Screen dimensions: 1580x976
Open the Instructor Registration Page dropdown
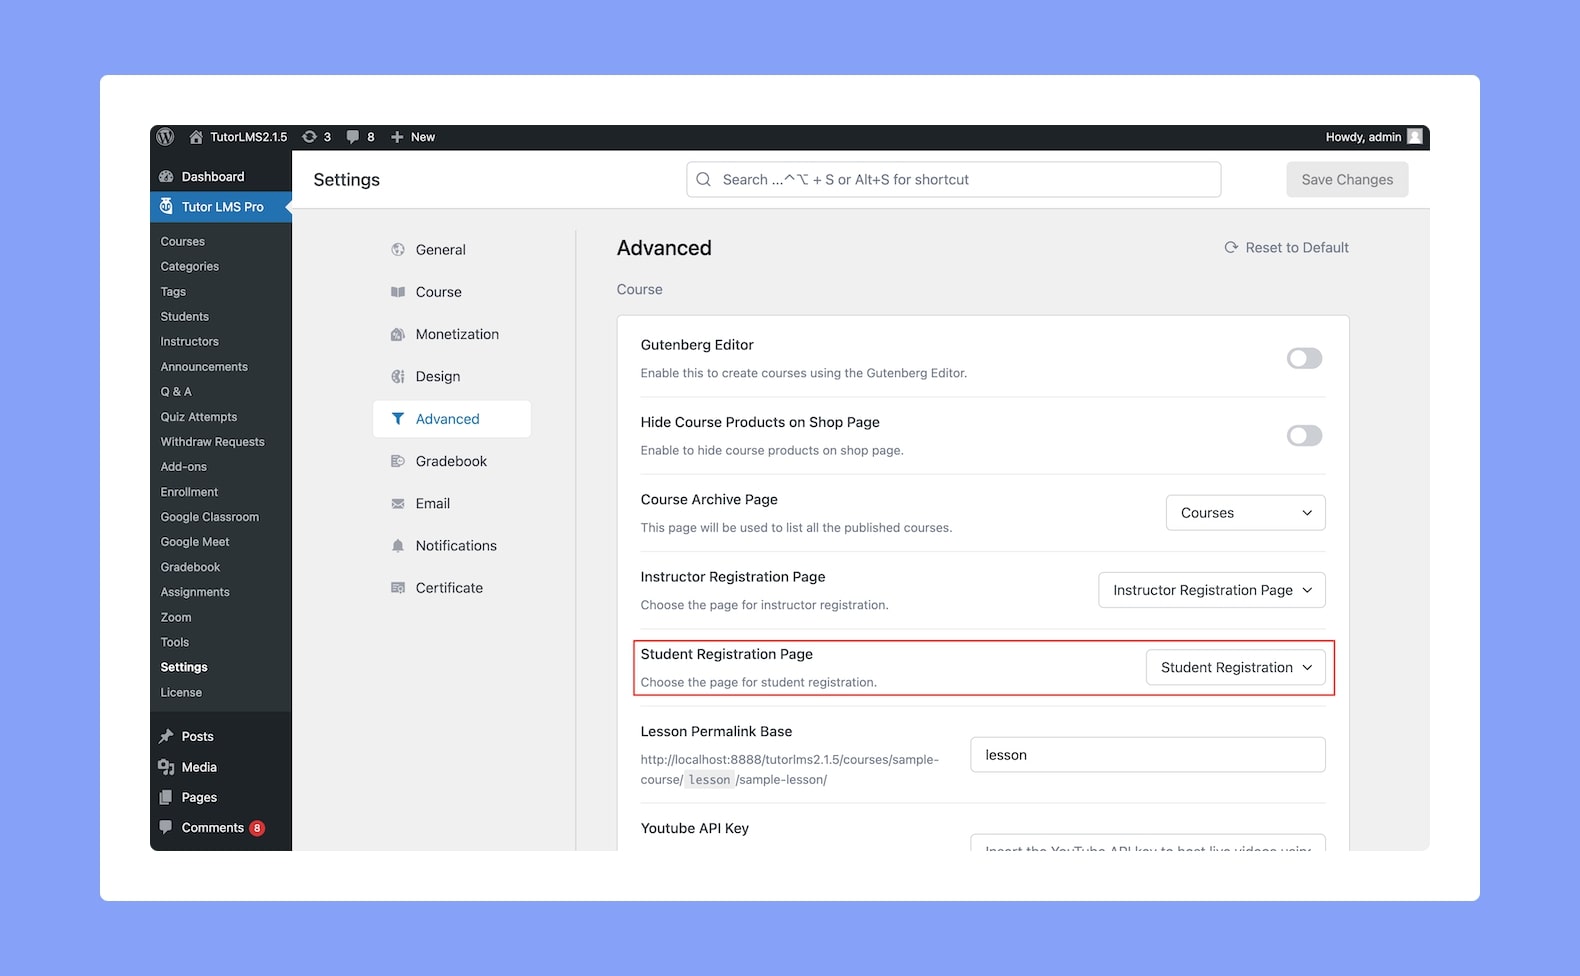click(1212, 590)
